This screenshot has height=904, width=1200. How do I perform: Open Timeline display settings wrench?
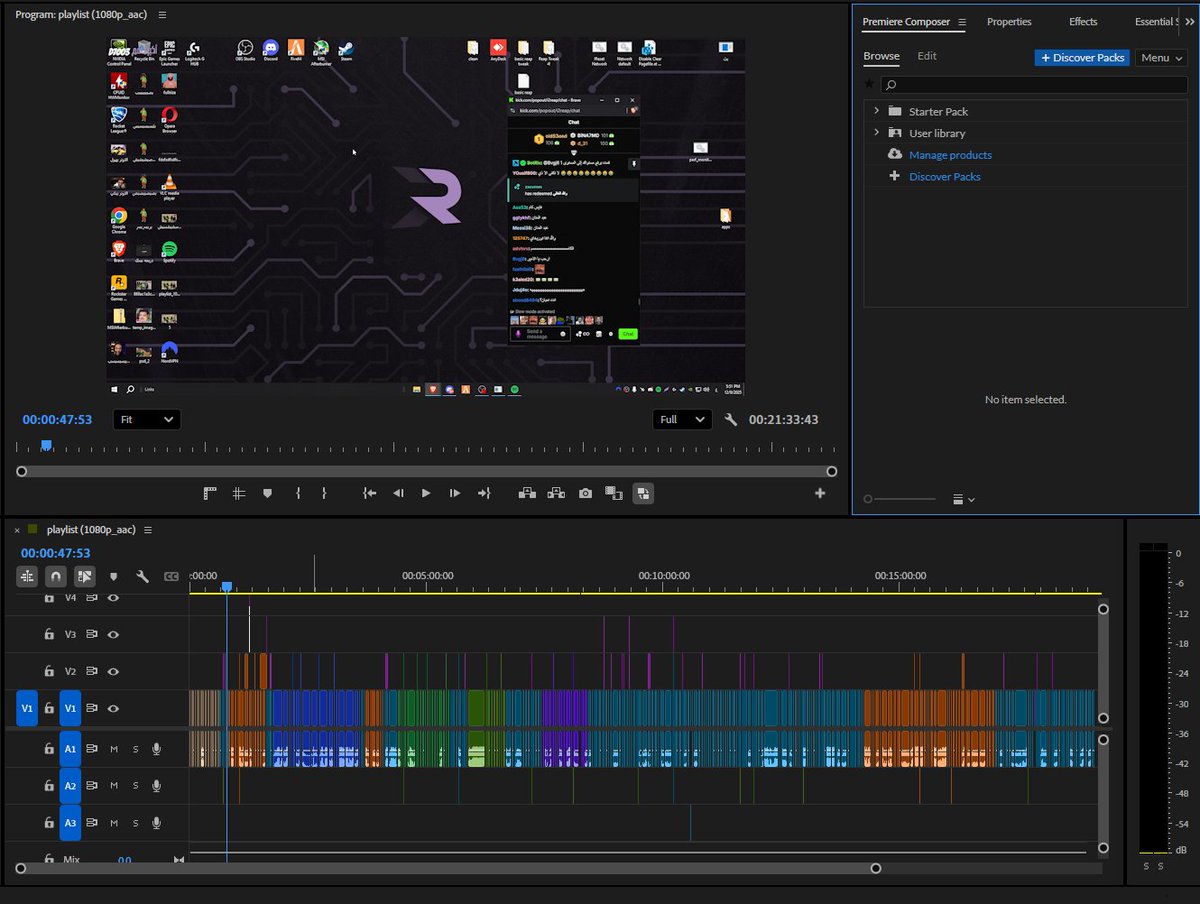click(x=142, y=577)
